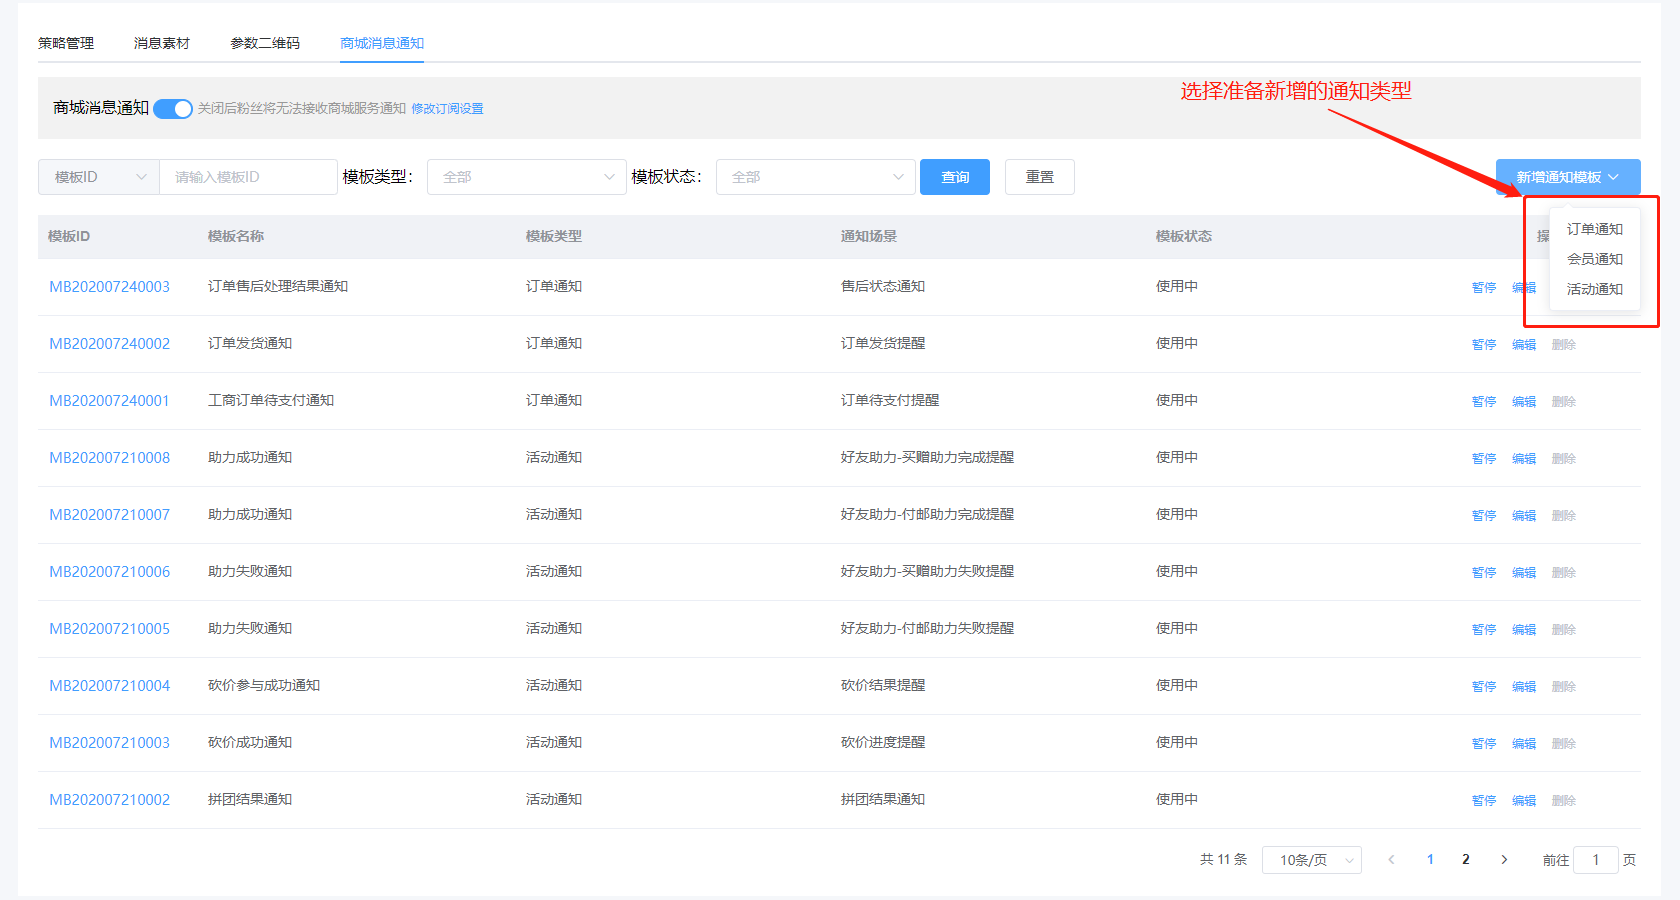Choose 会员通知 from the new template menu
Viewport: 1680px width, 900px height.
point(1594,259)
